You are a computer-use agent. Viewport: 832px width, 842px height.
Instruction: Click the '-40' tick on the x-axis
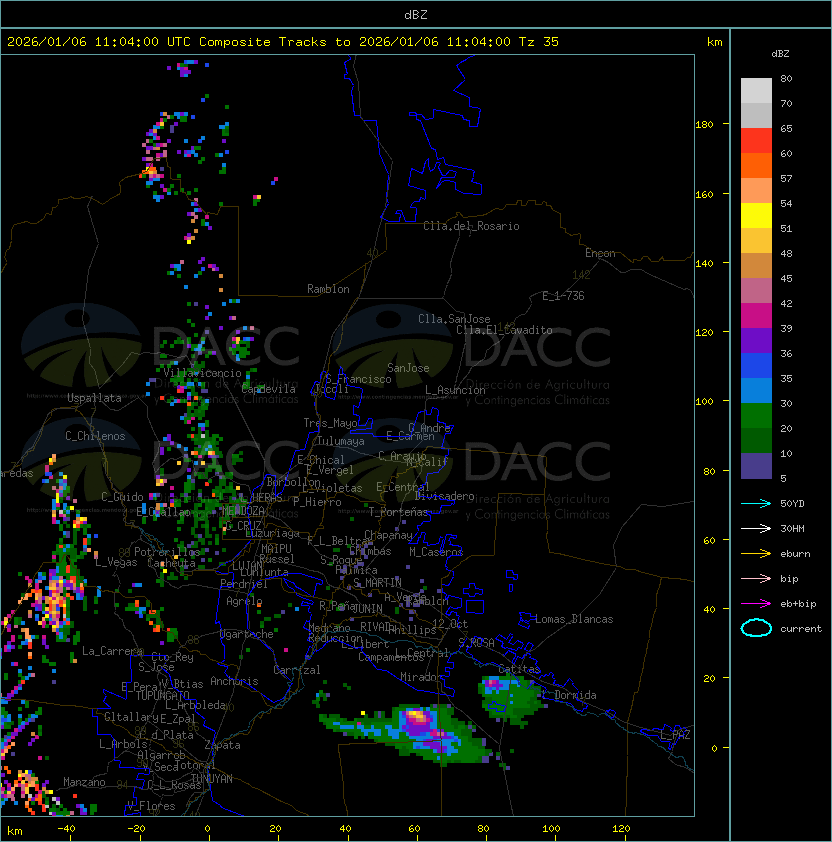[66, 828]
